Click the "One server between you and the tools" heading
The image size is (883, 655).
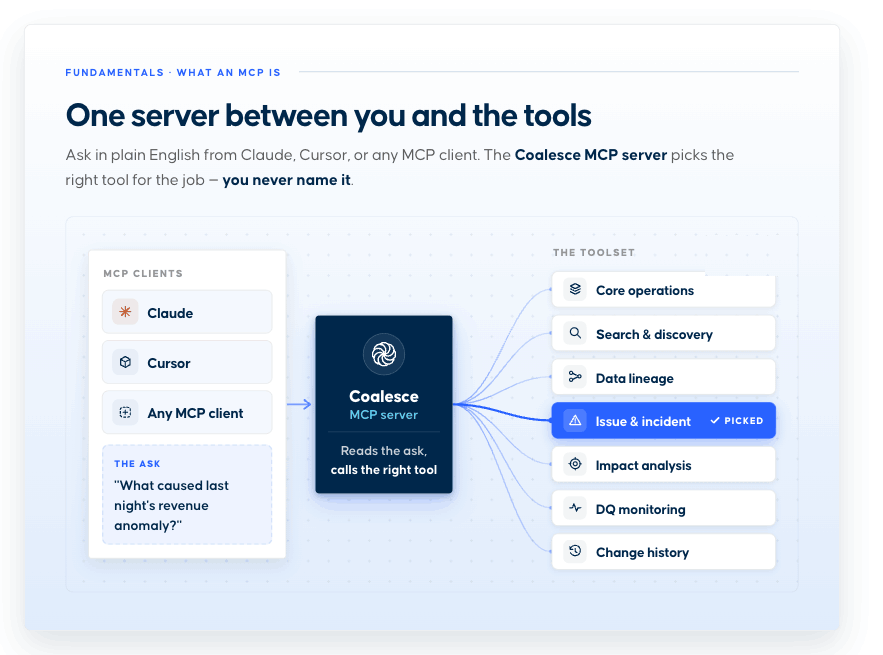coord(328,116)
